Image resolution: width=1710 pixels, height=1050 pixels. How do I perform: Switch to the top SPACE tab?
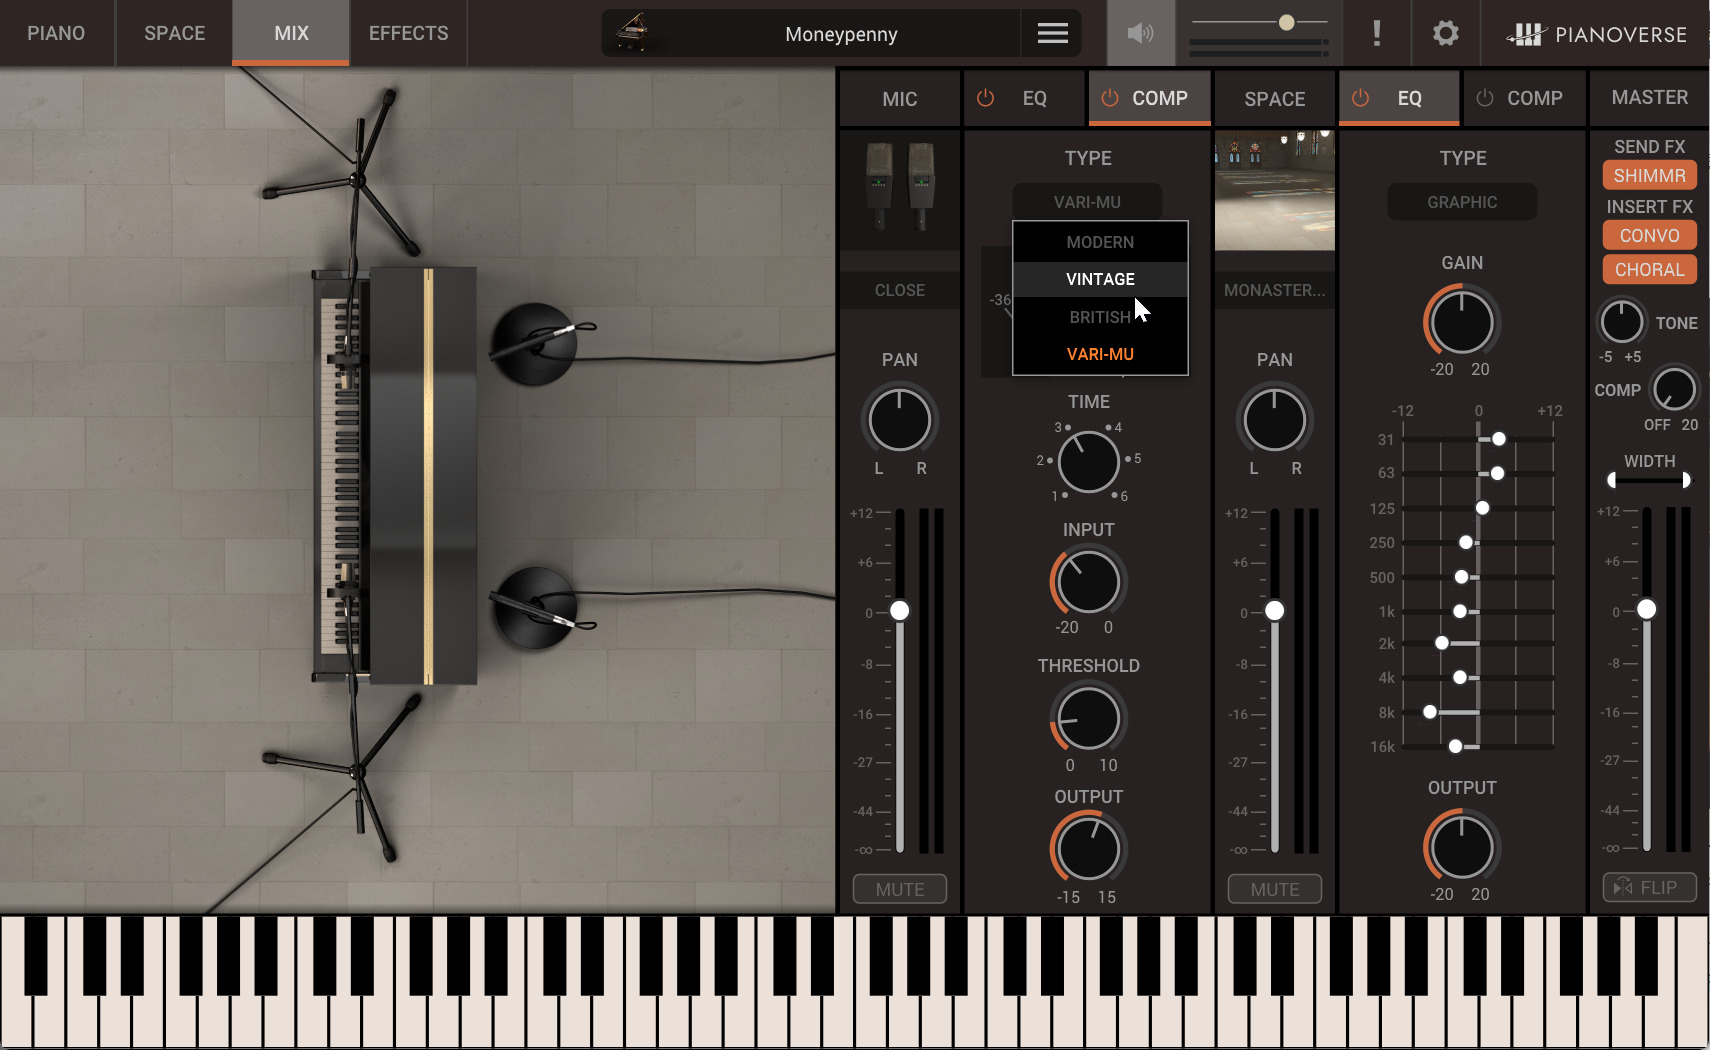coord(174,33)
